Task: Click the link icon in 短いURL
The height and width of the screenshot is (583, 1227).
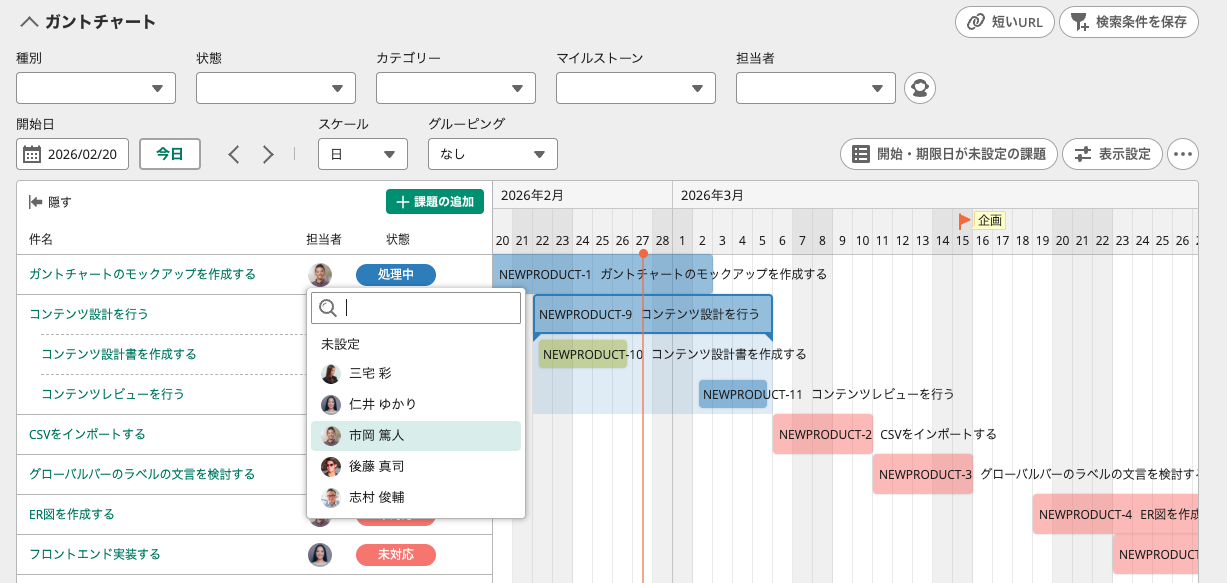Action: pos(976,22)
